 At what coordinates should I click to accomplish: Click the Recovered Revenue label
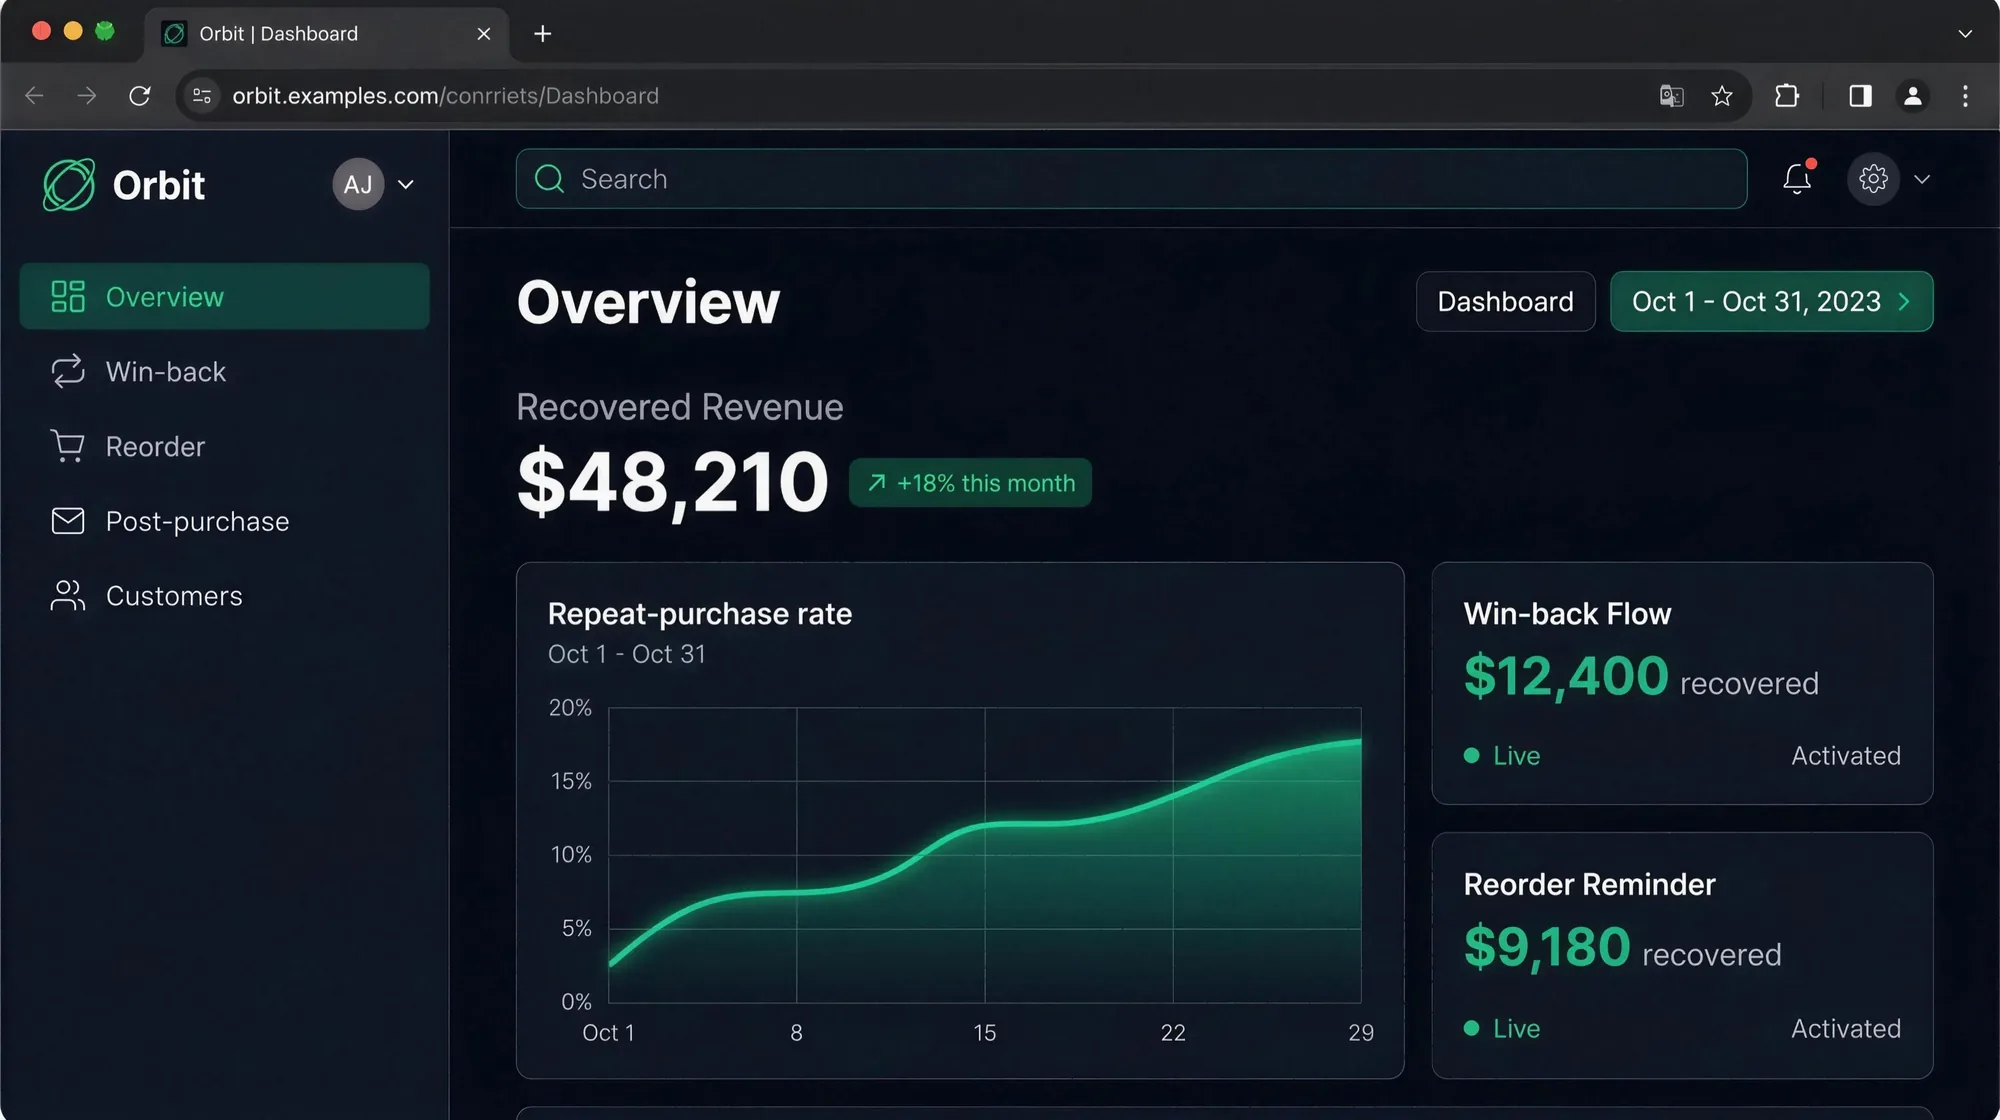click(x=680, y=407)
